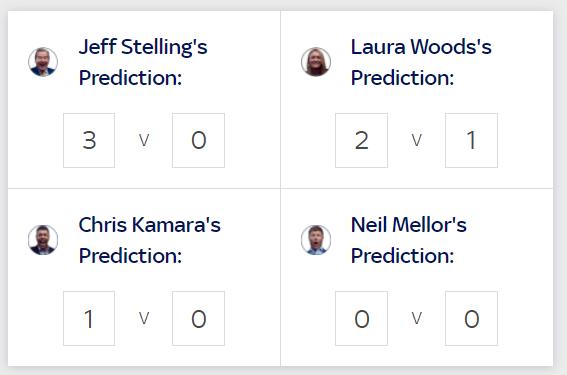This screenshot has width=567, height=375.
Task: Select Jeff Stelling's away score box showing 0
Action: [199, 140]
